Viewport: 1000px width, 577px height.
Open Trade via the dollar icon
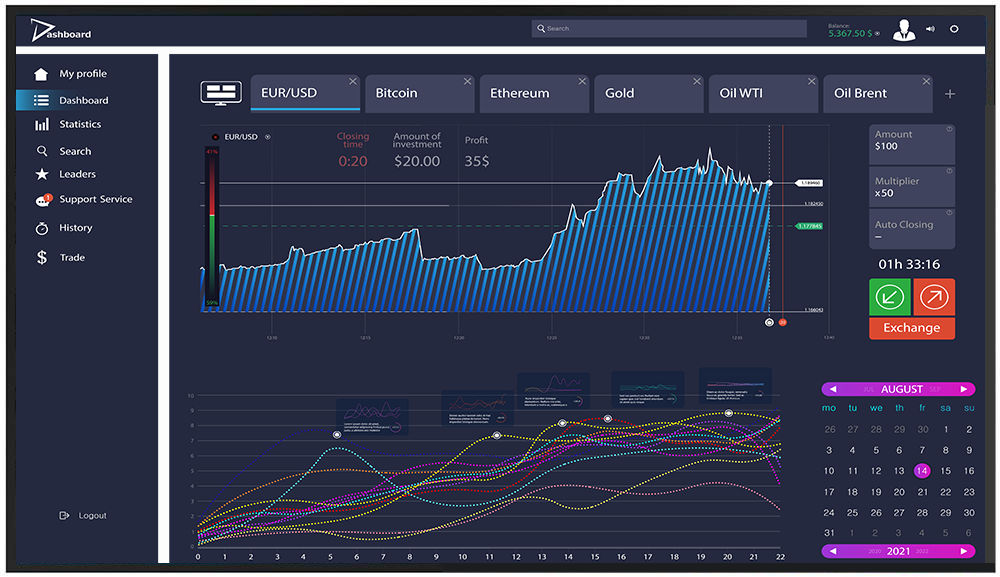click(x=42, y=258)
